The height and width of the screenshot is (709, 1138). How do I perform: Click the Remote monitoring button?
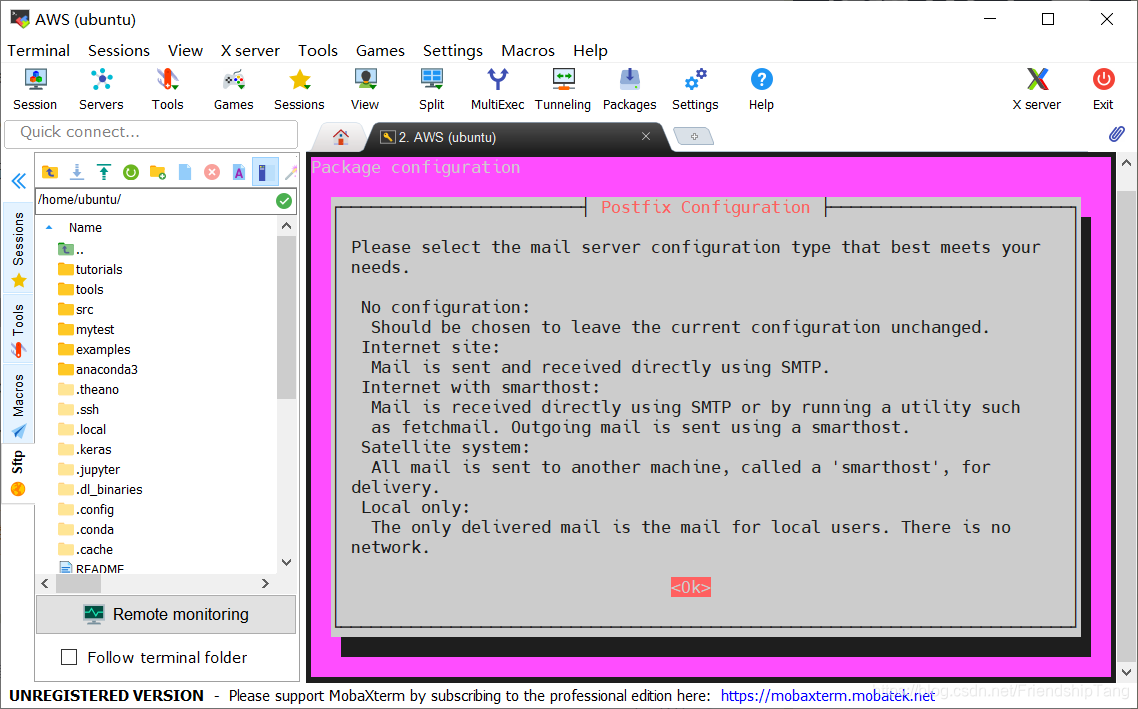(166, 615)
